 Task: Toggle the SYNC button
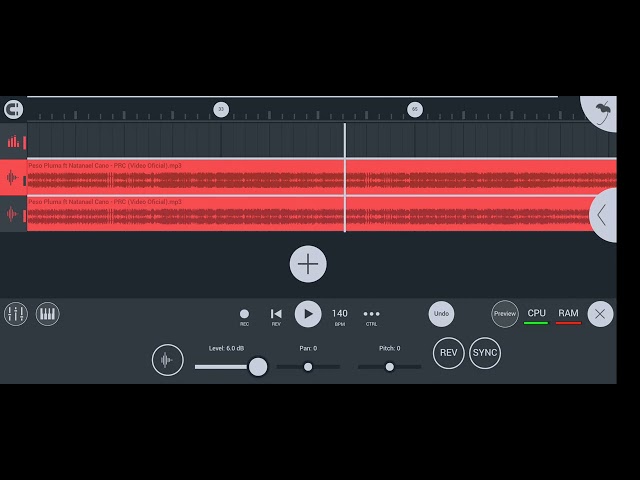tap(485, 353)
